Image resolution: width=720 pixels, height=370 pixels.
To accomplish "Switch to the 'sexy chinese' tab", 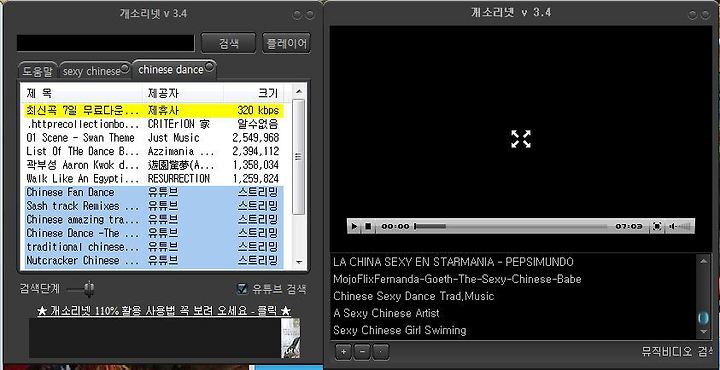I will [91, 72].
